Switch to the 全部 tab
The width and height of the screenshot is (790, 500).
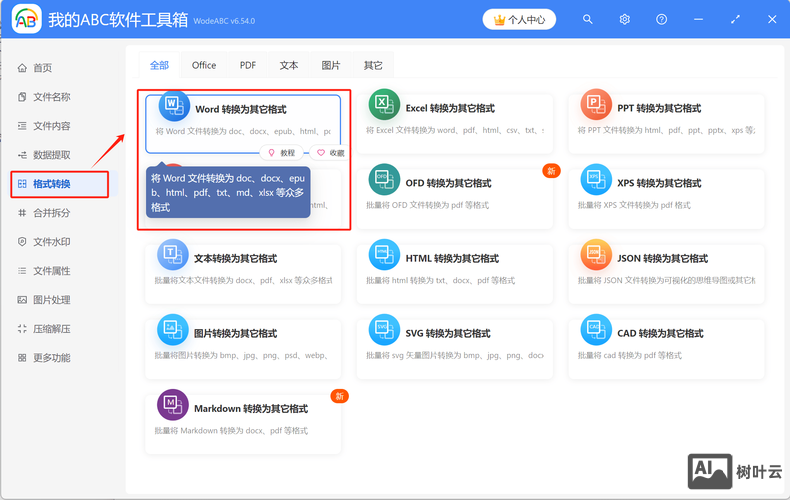159,65
